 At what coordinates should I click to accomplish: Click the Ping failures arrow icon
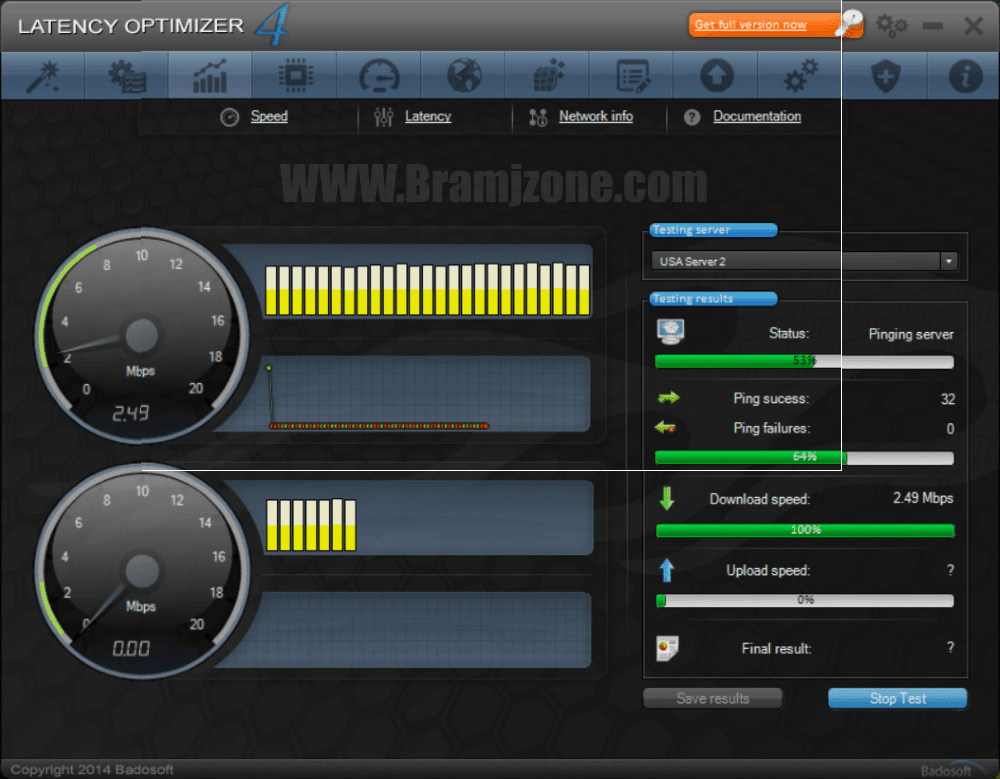point(665,427)
